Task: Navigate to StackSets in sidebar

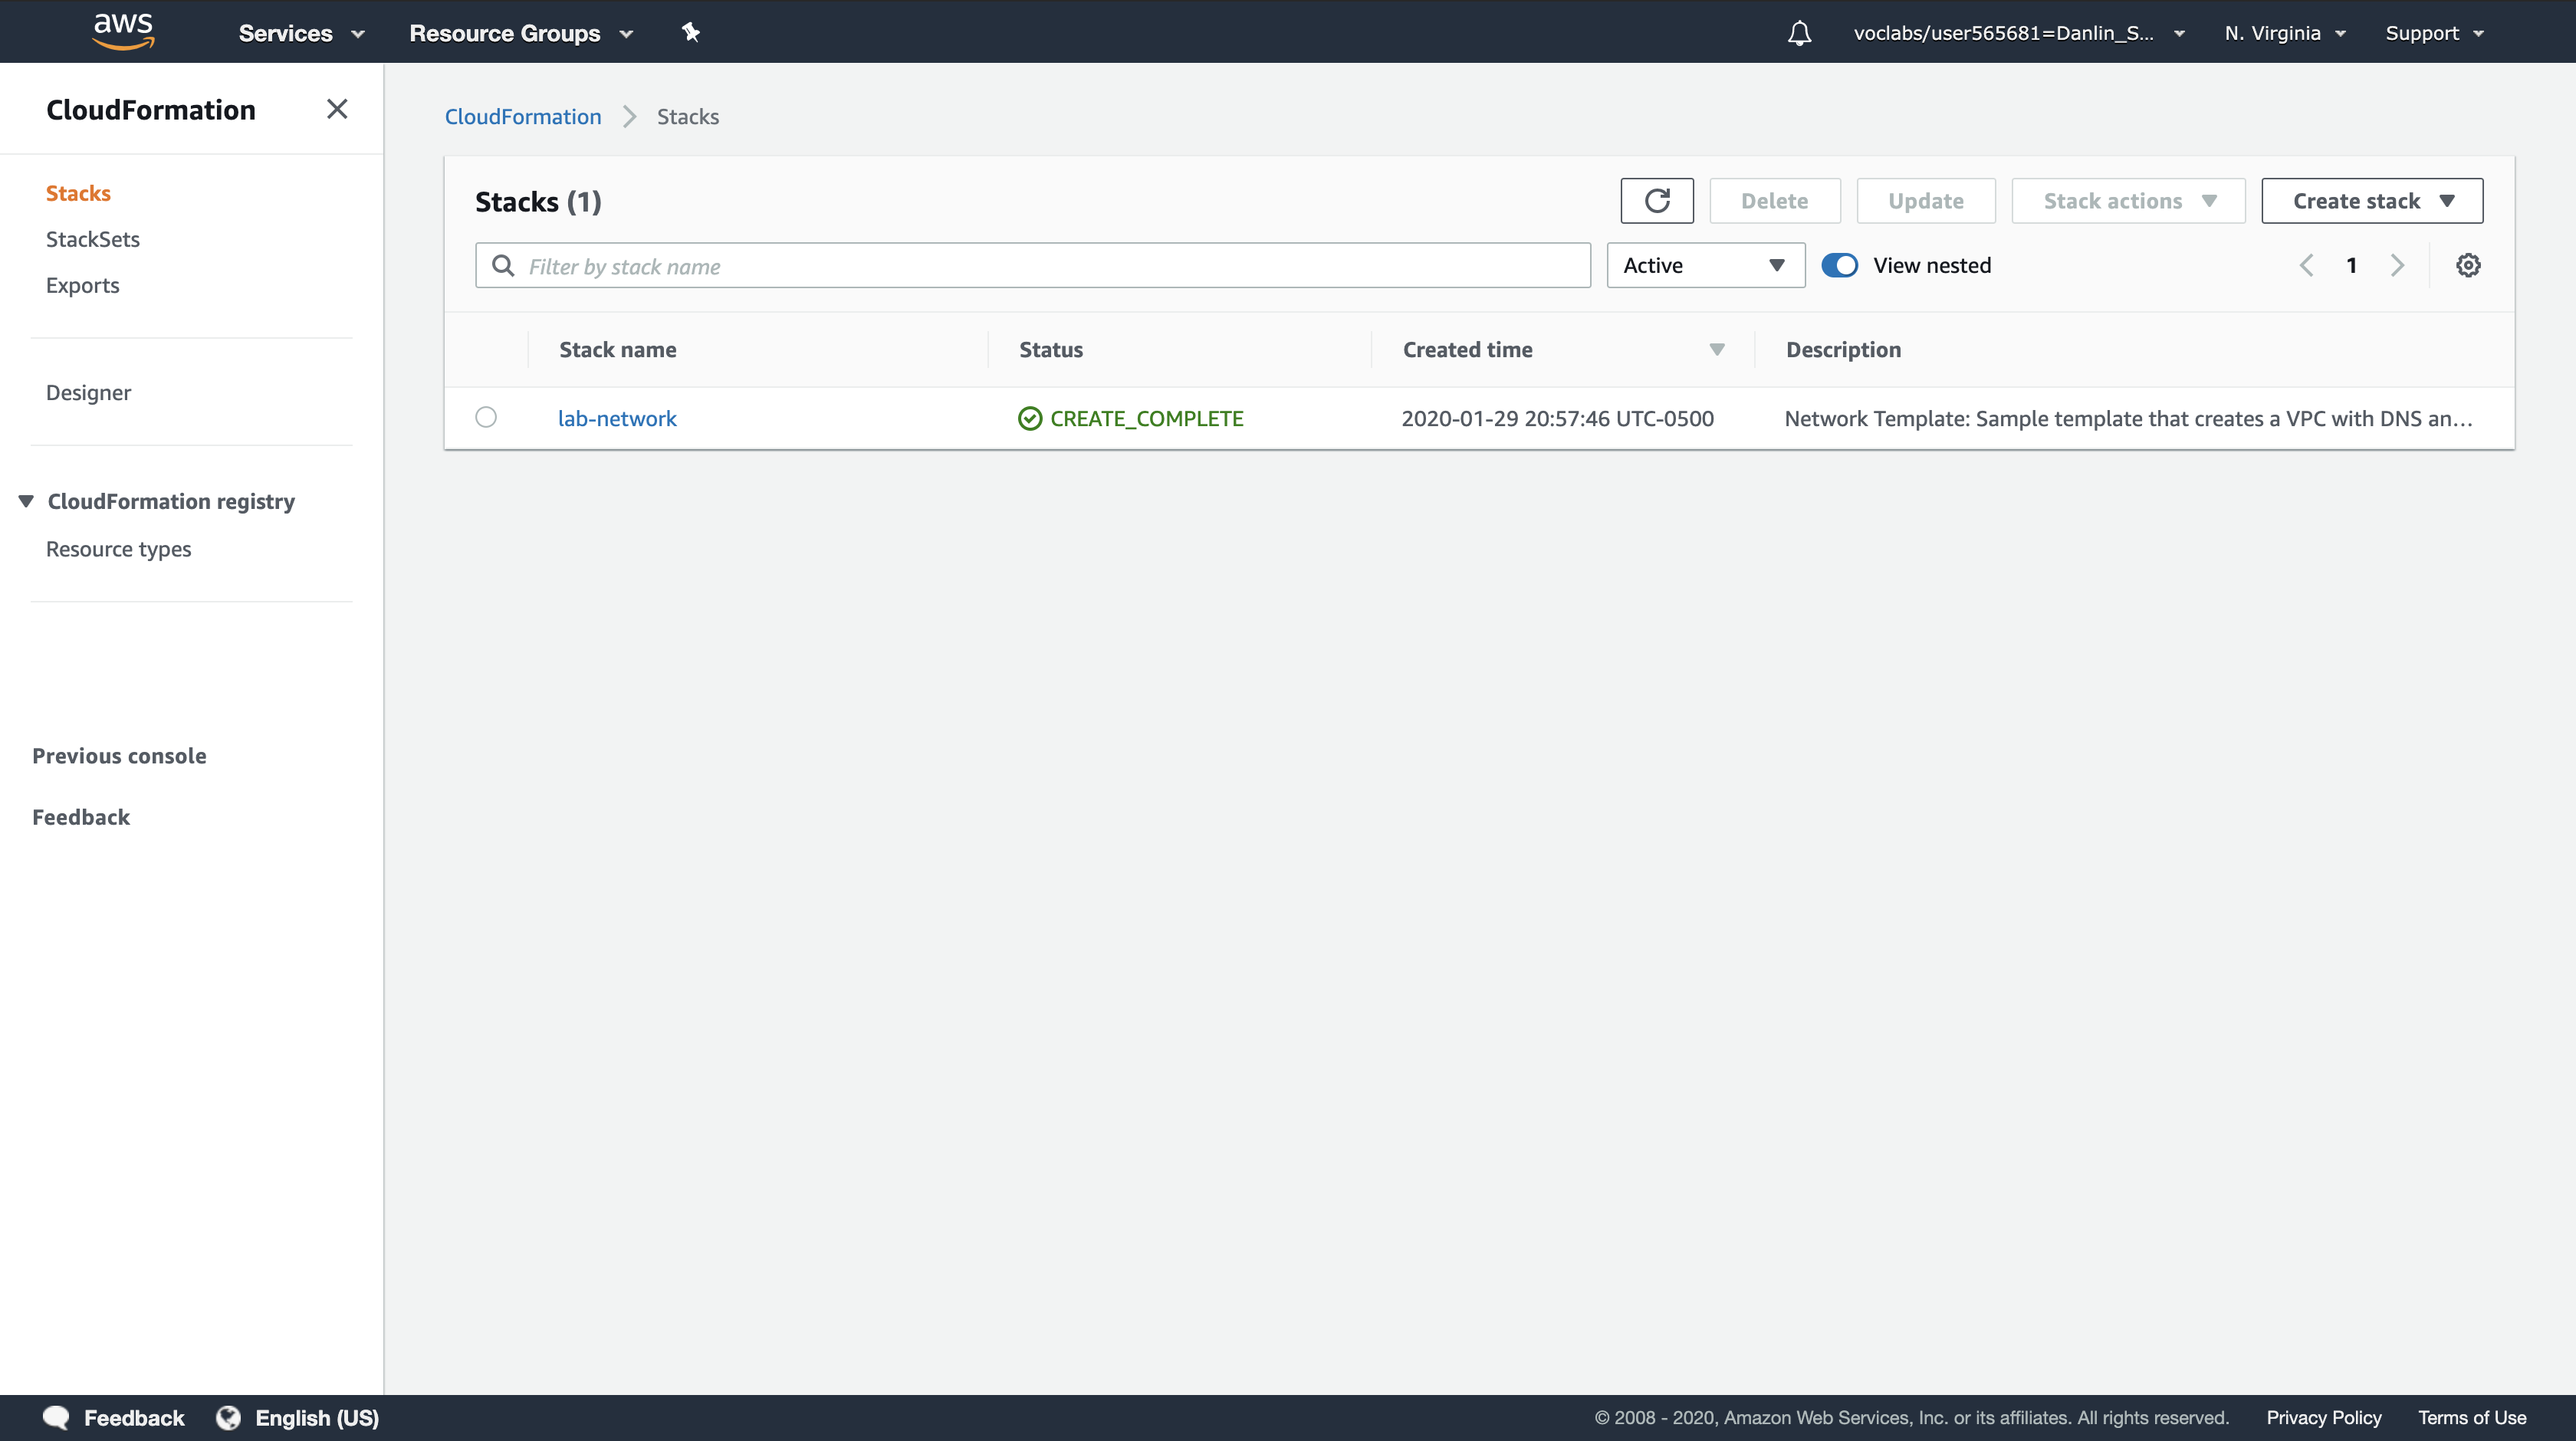Action: (x=93, y=239)
